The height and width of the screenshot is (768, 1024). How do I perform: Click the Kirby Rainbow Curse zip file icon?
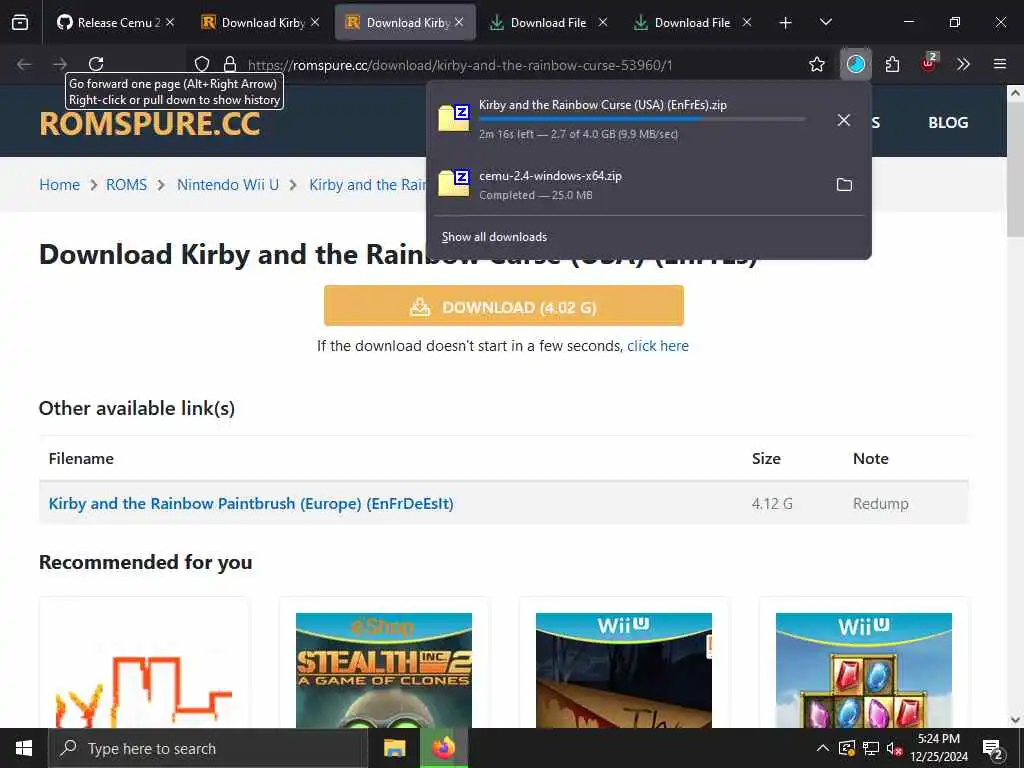pos(454,118)
